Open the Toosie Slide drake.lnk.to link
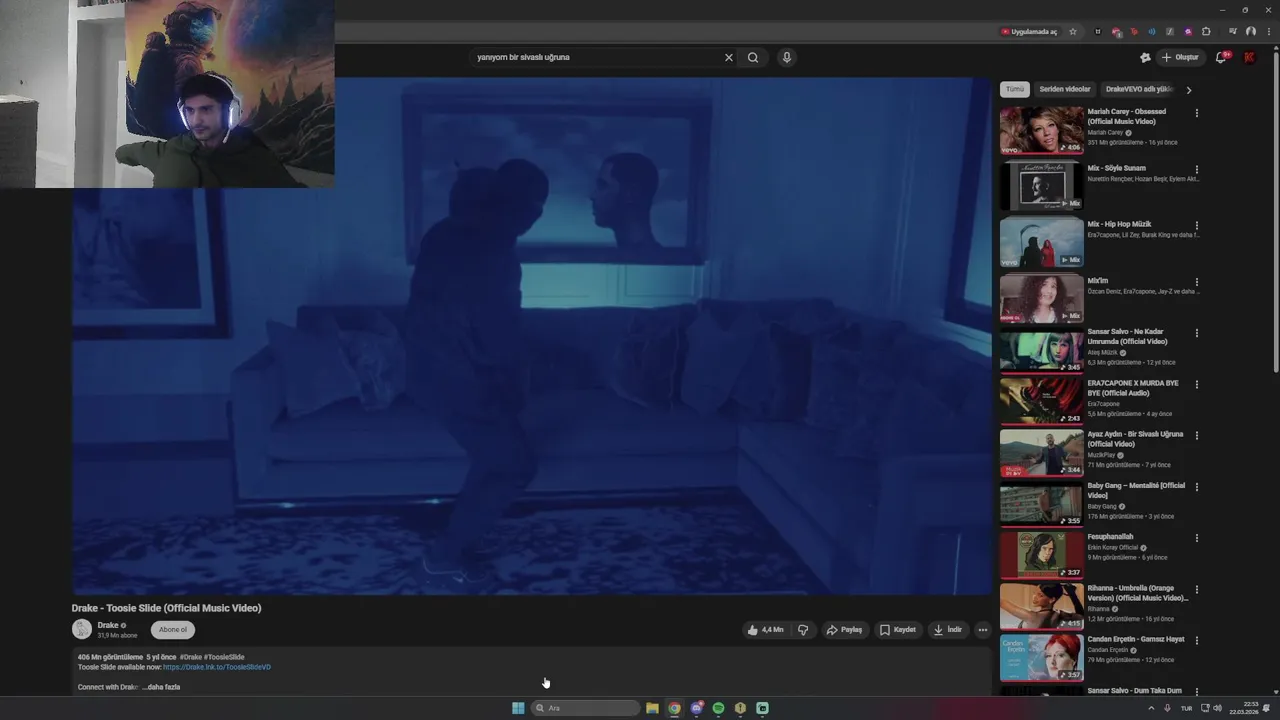Viewport: 1280px width, 720px height. point(217,667)
